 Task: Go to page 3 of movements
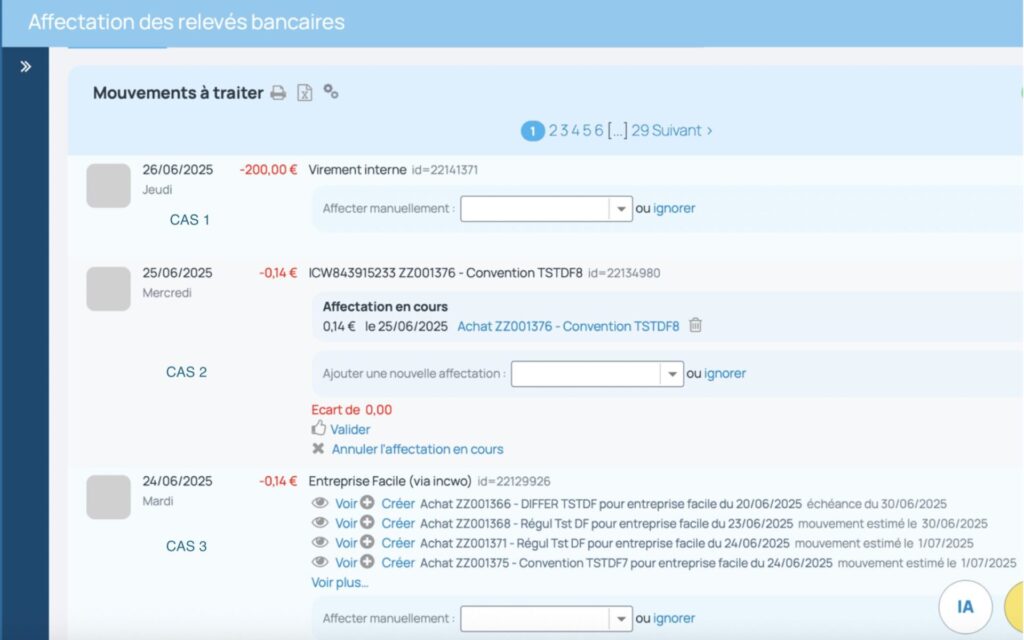(x=564, y=130)
